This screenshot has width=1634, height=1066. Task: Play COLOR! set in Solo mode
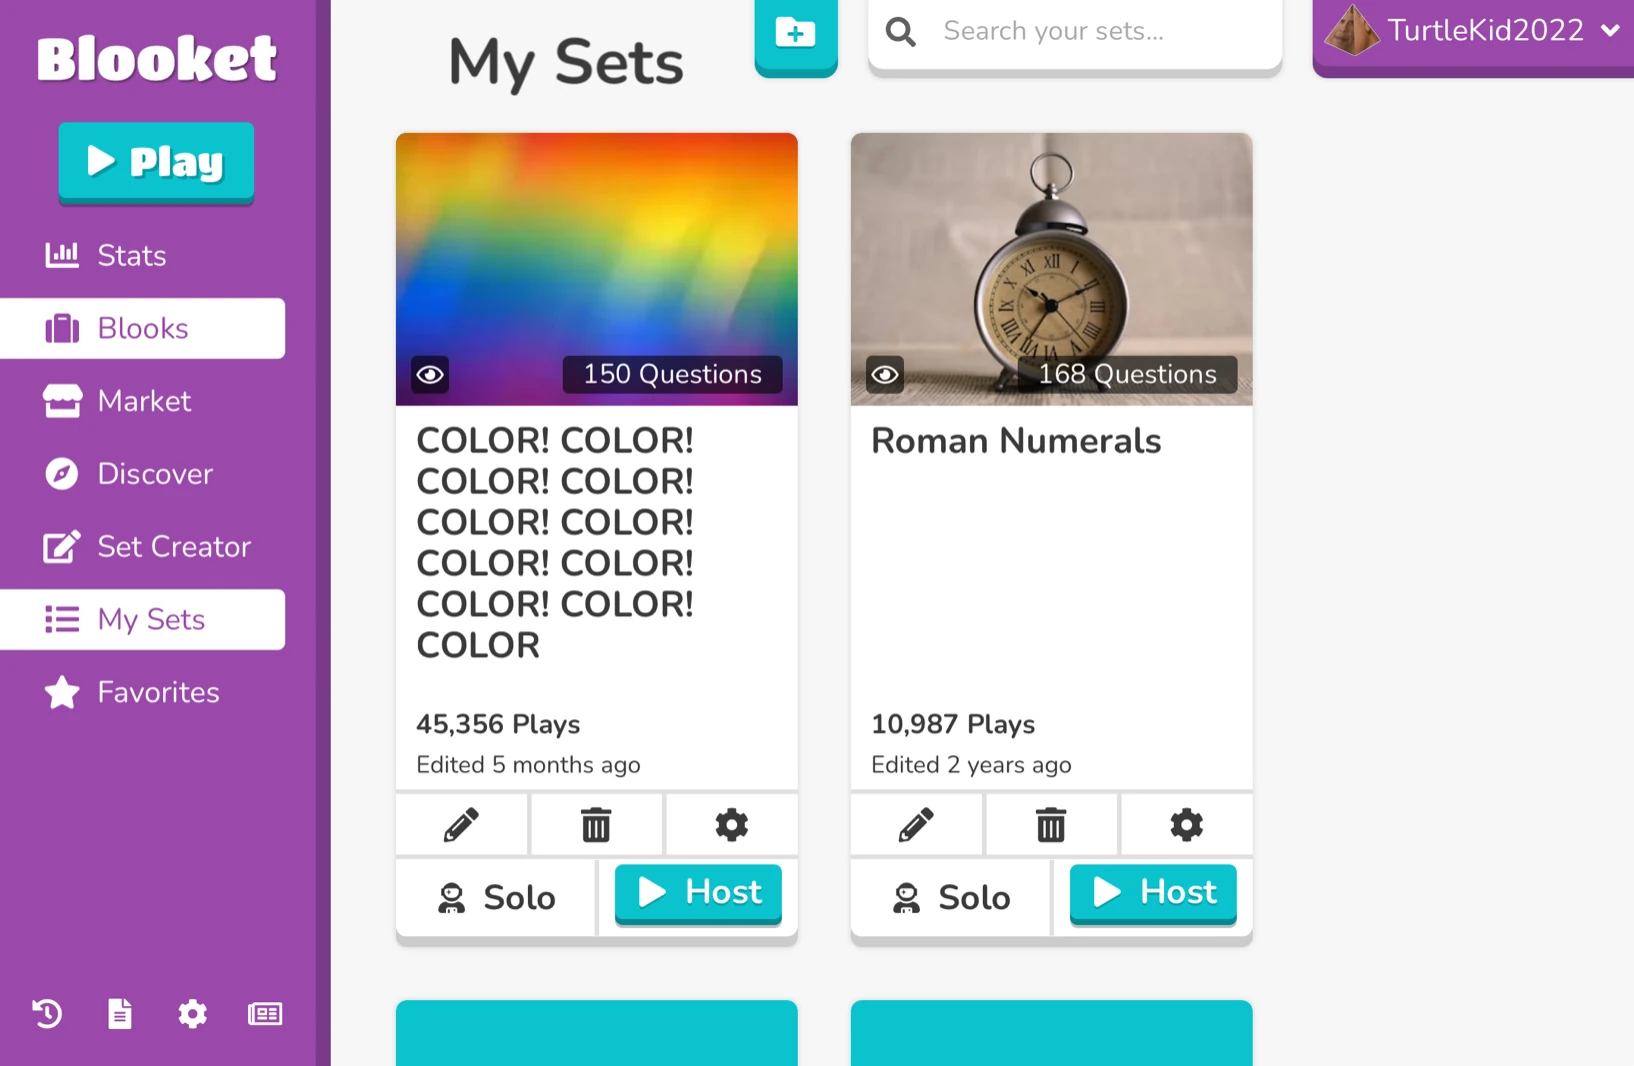click(x=497, y=897)
